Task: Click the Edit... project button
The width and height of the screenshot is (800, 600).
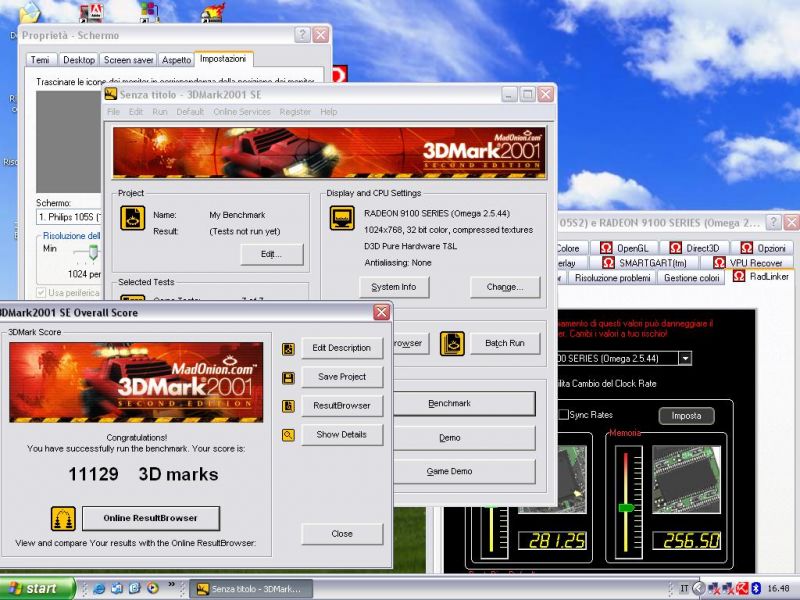Action: pos(271,254)
